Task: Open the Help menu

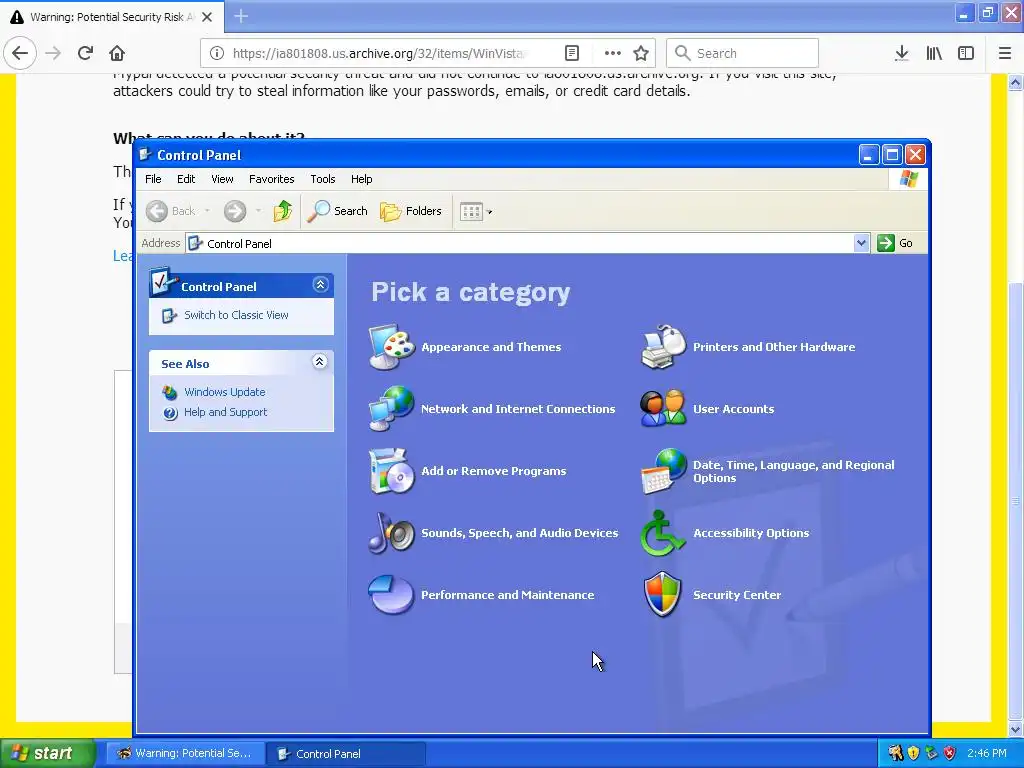Action: tap(361, 179)
